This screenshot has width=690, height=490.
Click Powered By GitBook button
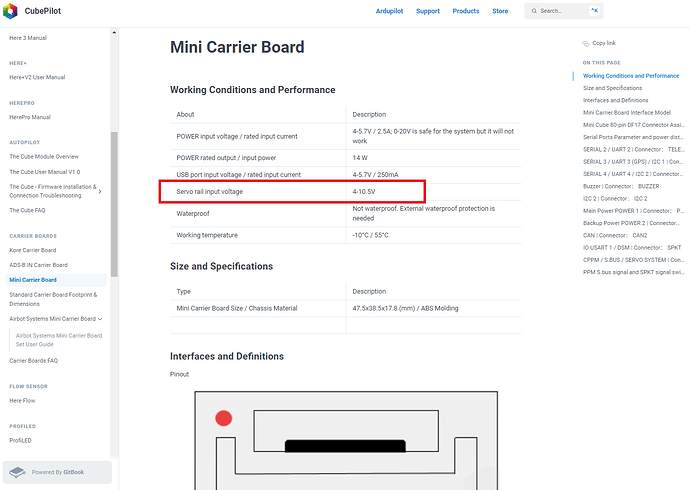coord(57,472)
